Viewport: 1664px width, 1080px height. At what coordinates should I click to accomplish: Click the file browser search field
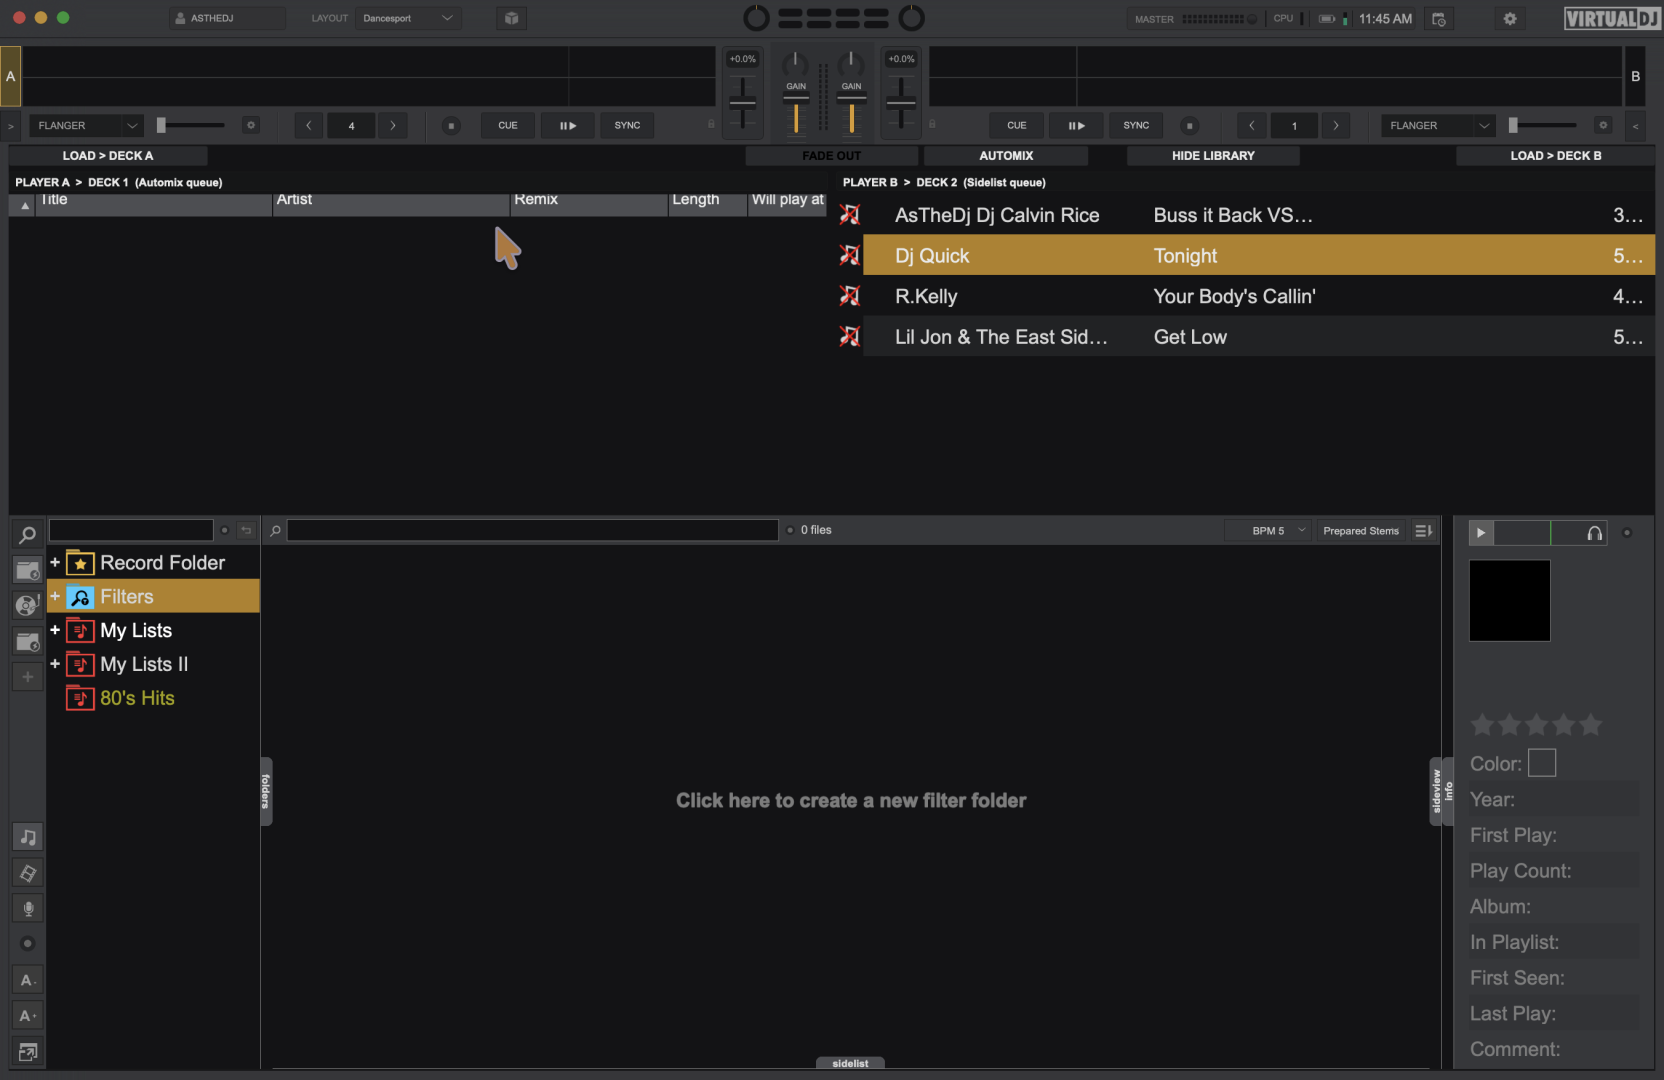[x=532, y=531]
